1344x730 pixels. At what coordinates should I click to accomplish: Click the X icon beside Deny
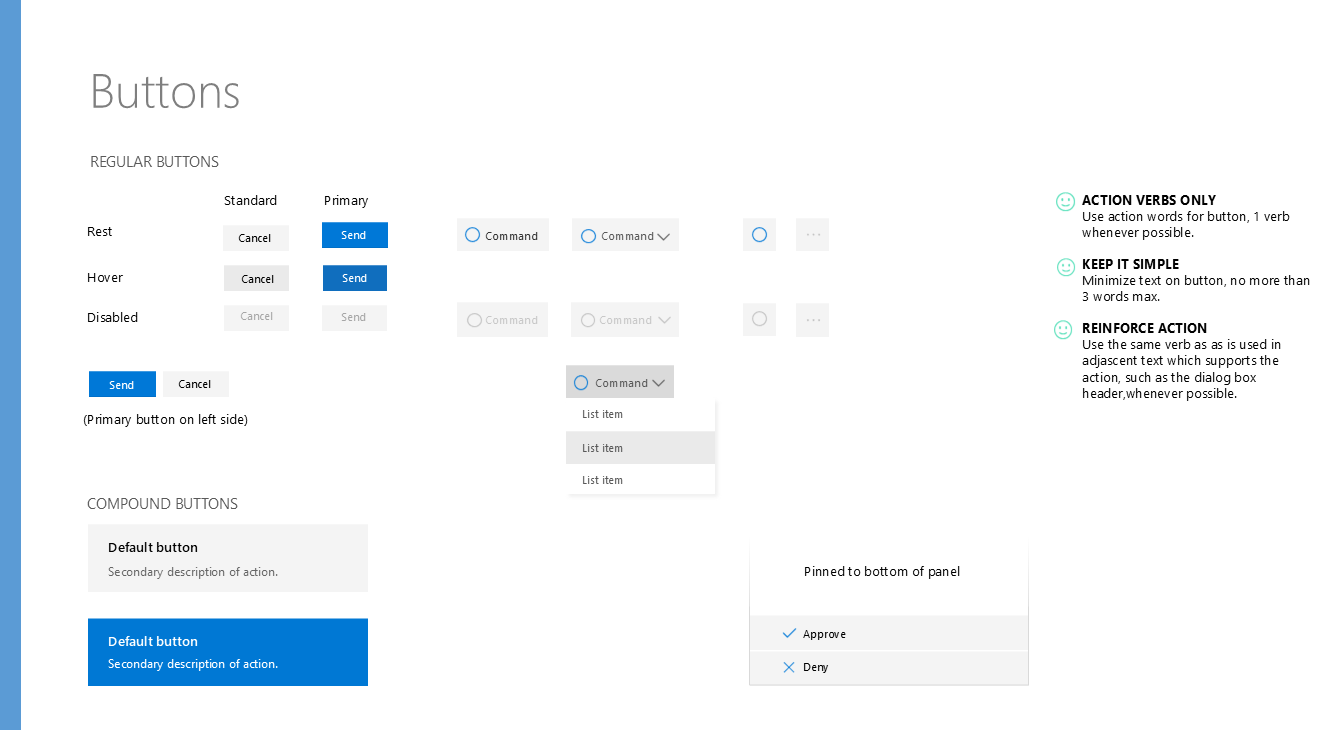coord(789,667)
